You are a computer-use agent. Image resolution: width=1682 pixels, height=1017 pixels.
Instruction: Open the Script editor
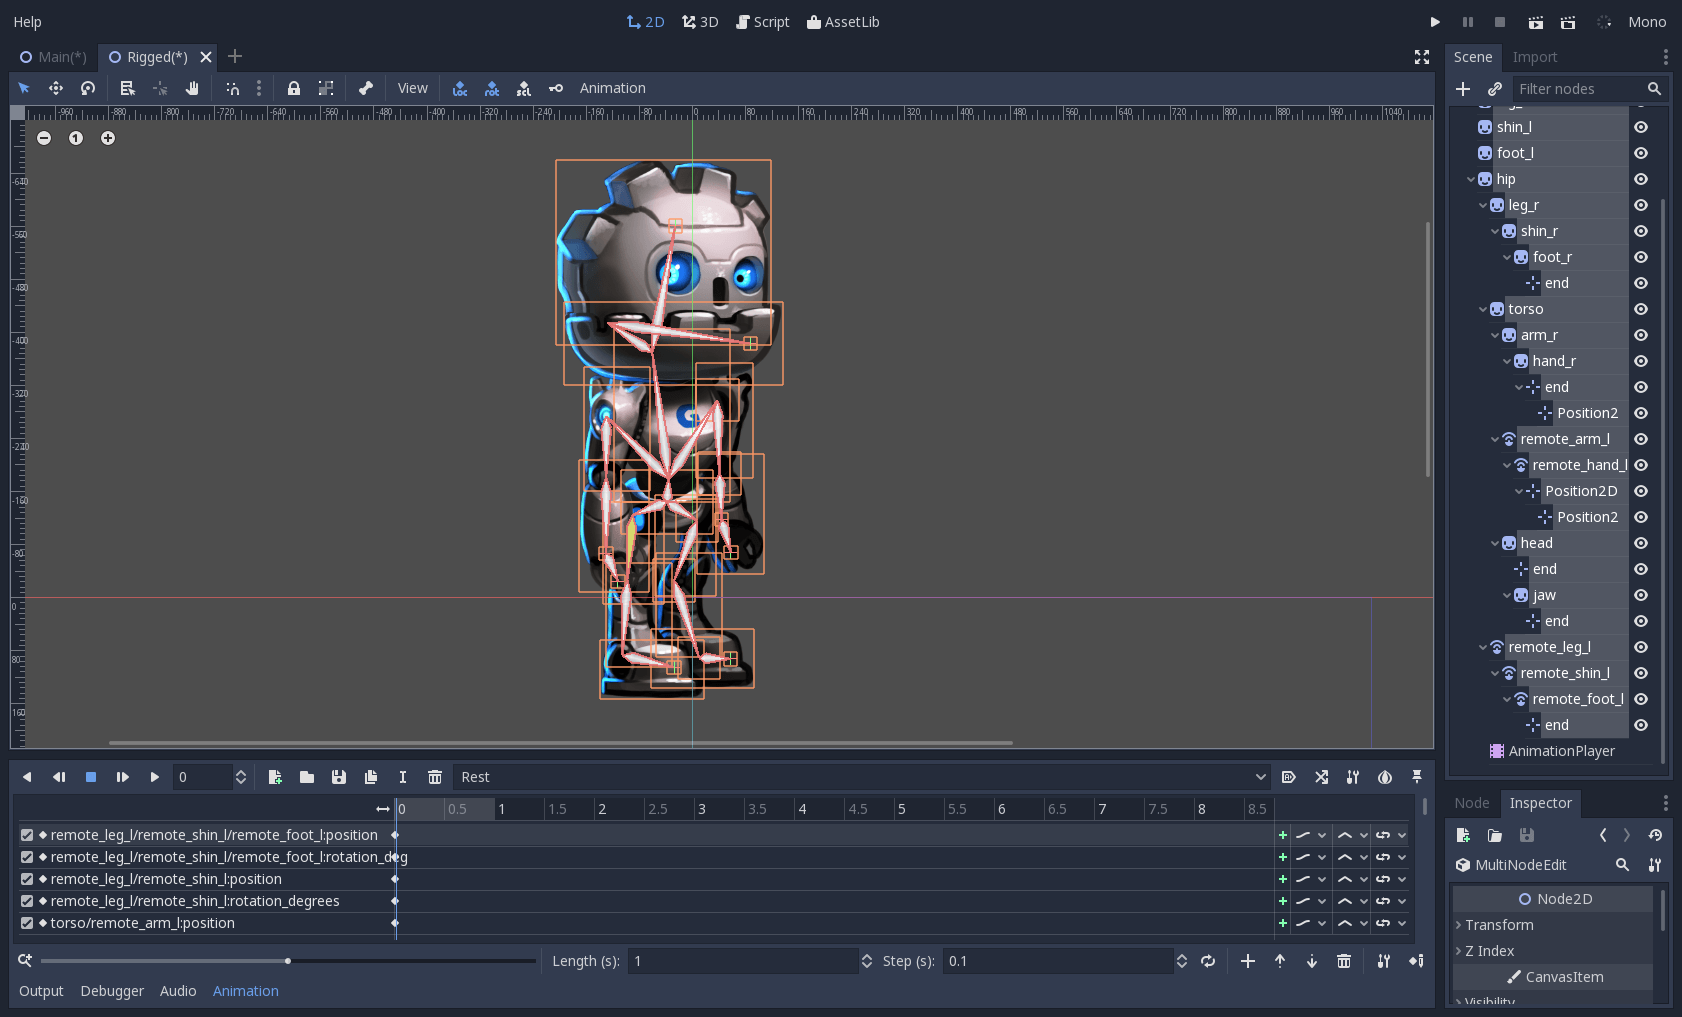[762, 21]
